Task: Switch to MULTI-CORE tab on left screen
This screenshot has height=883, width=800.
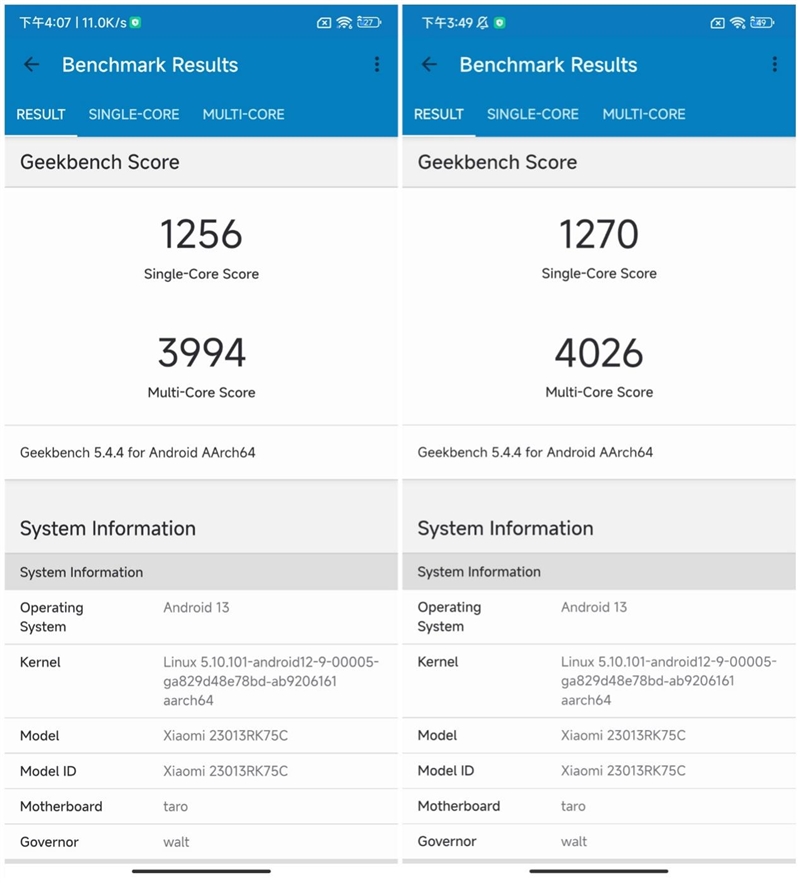Action: 243,114
